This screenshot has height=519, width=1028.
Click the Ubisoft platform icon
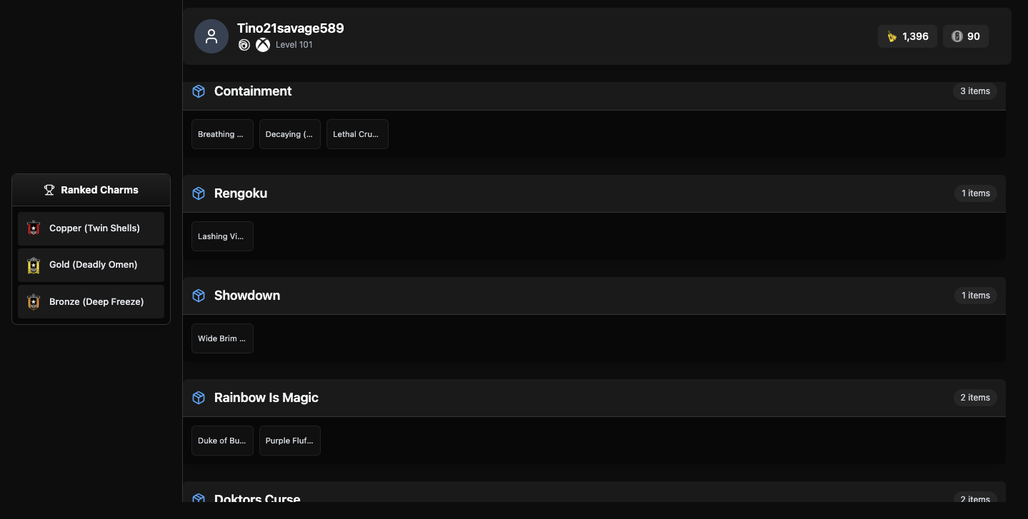(244, 45)
